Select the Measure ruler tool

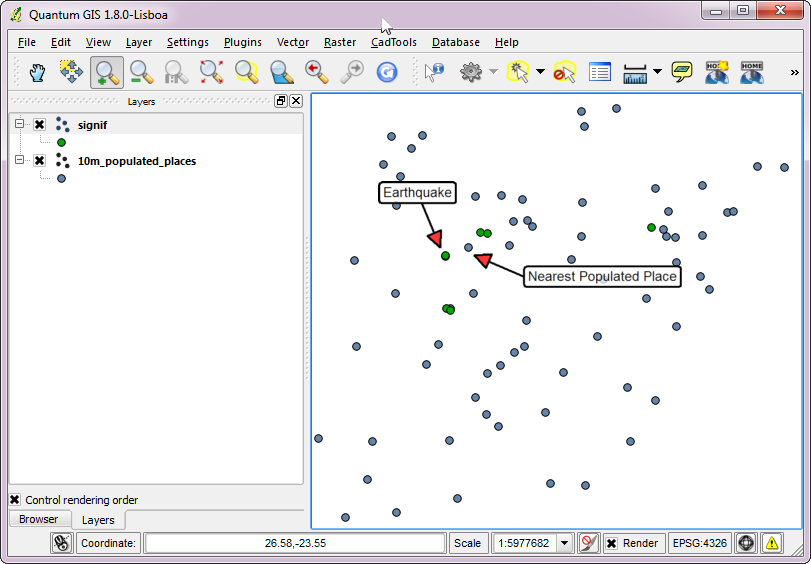click(x=635, y=73)
